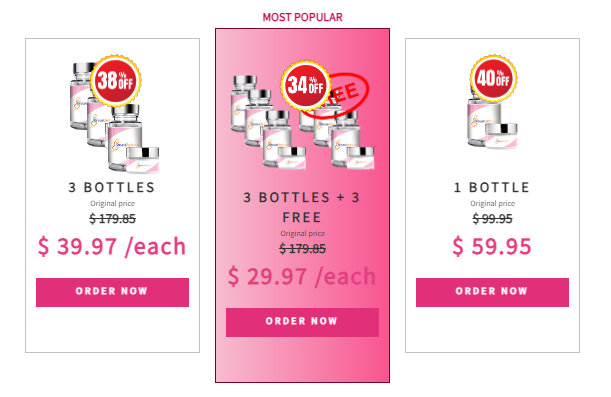
Task: Click struck-through $179.85 in the pink card
Action: [302, 249]
